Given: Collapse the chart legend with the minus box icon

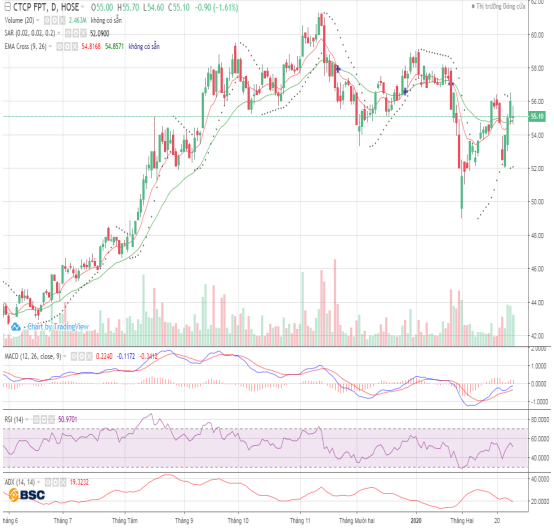Looking at the screenshot, I should point(7,7).
